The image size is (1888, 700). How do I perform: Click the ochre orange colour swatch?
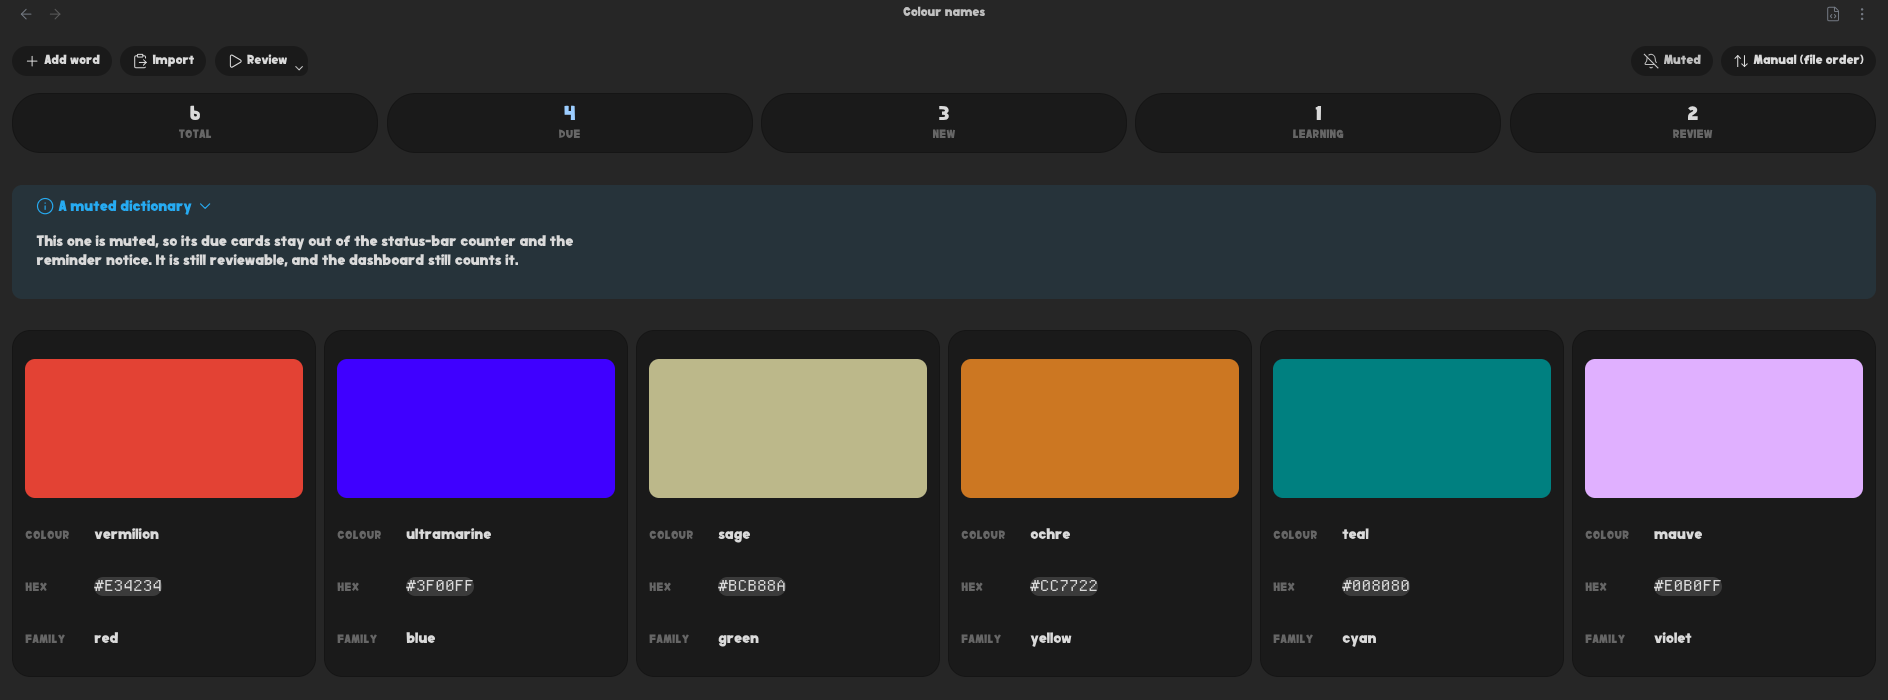1100,428
